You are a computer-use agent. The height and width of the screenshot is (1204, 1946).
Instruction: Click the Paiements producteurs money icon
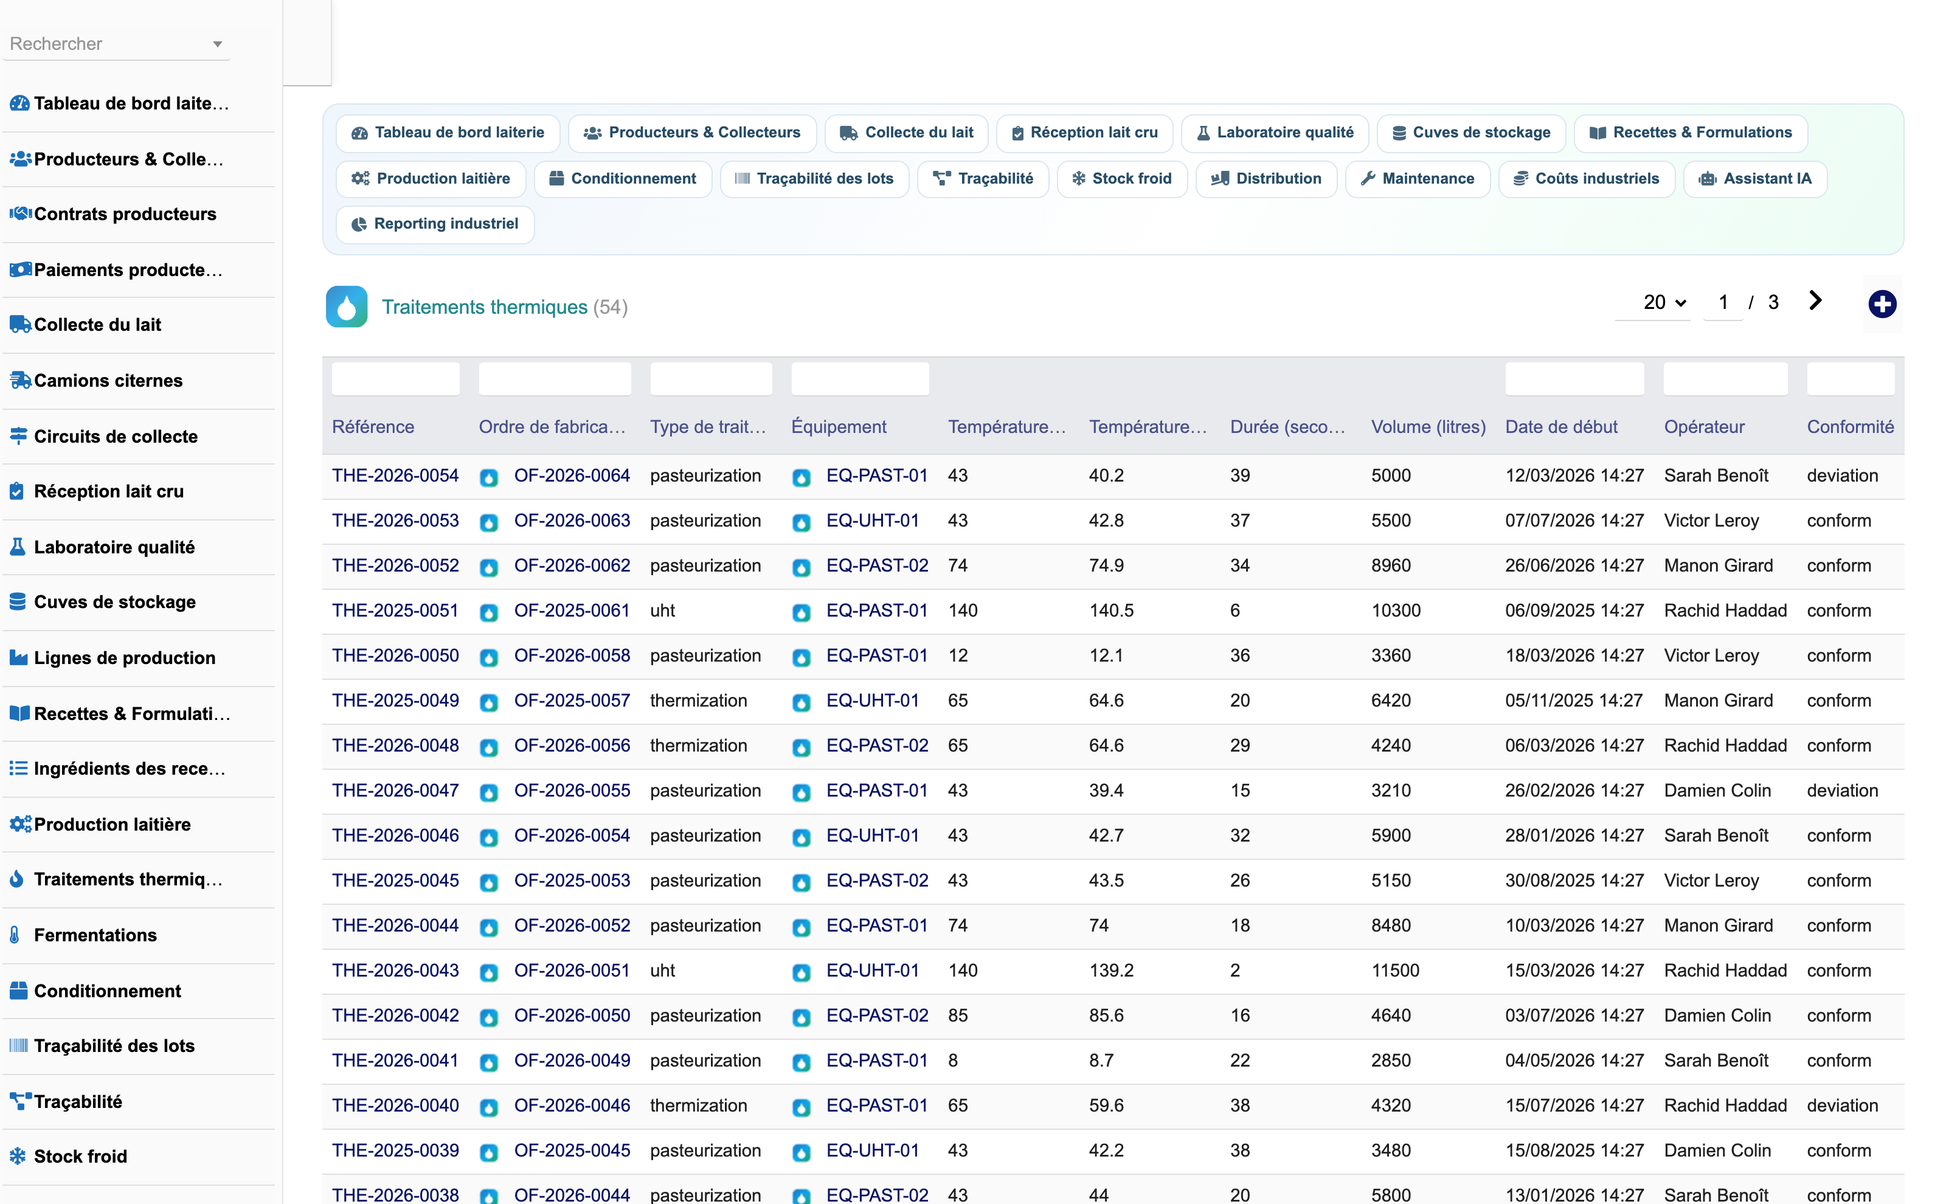click(19, 270)
